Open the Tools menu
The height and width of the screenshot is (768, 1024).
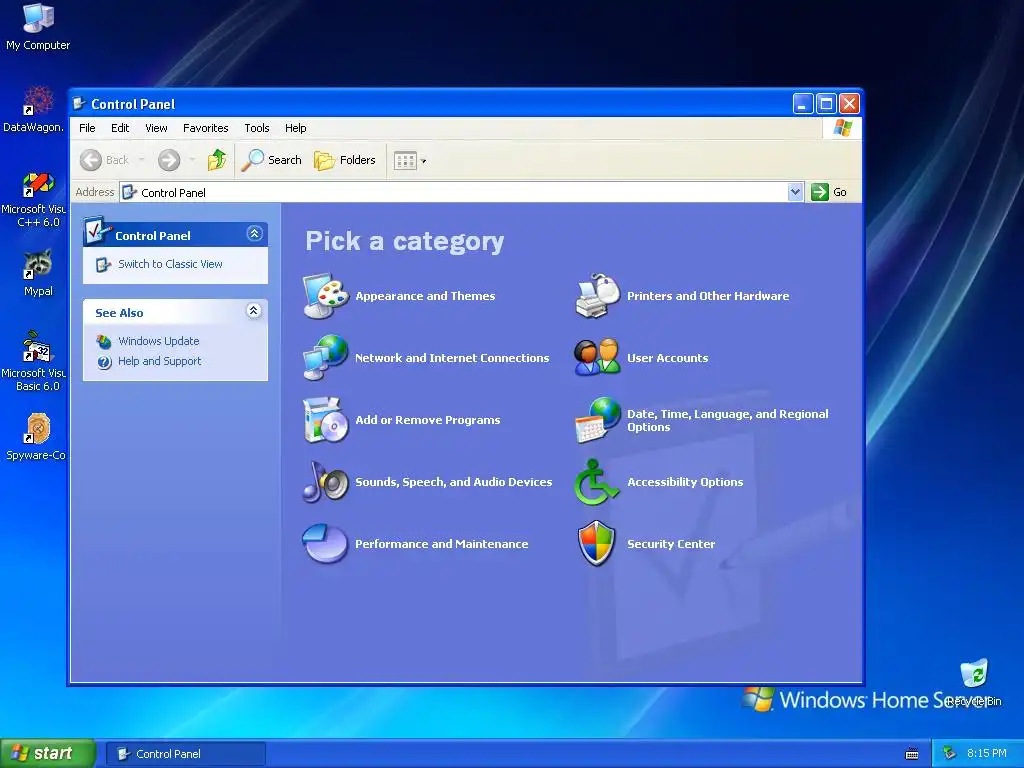(257, 128)
